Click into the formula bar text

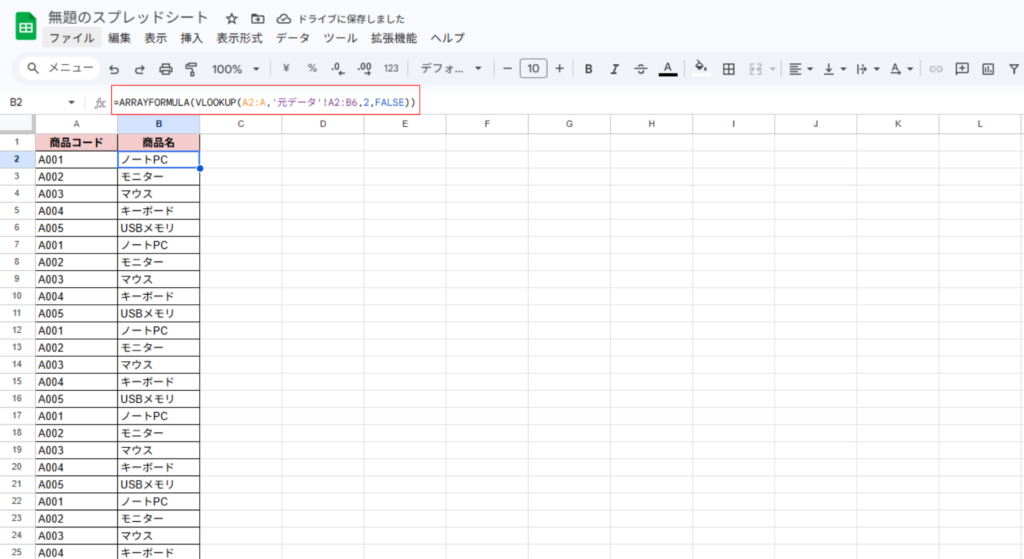point(264,103)
